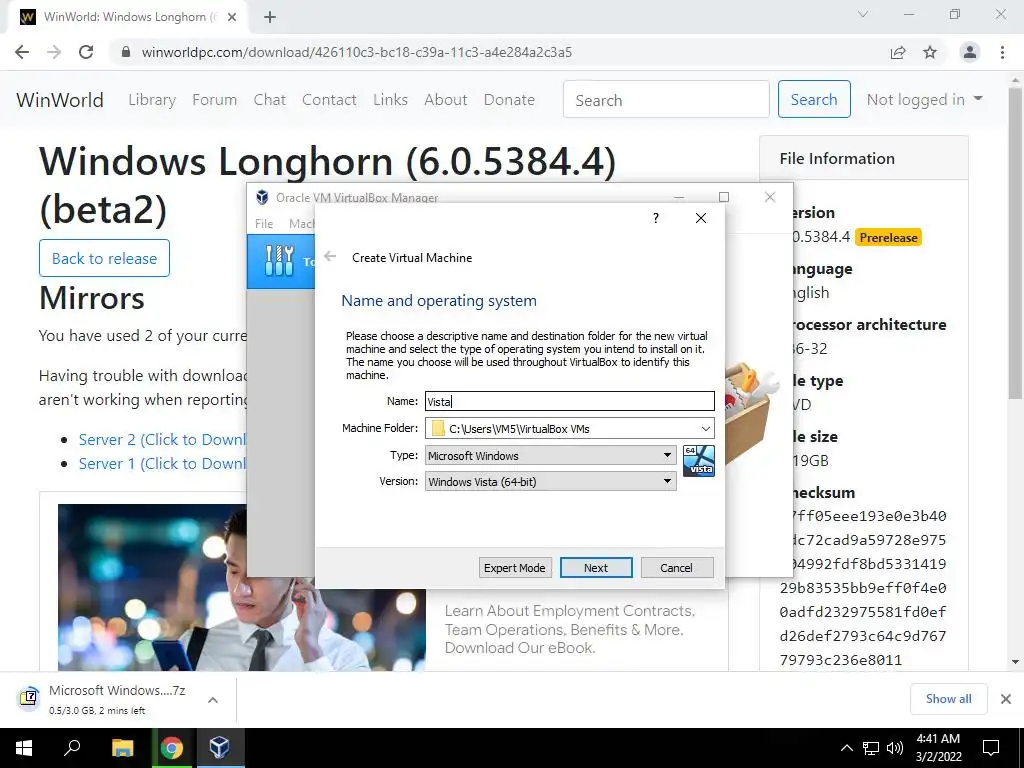Viewport: 1024px width, 768px height.
Task: Click the Cancel button in wizard
Action: pyautogui.click(x=677, y=568)
